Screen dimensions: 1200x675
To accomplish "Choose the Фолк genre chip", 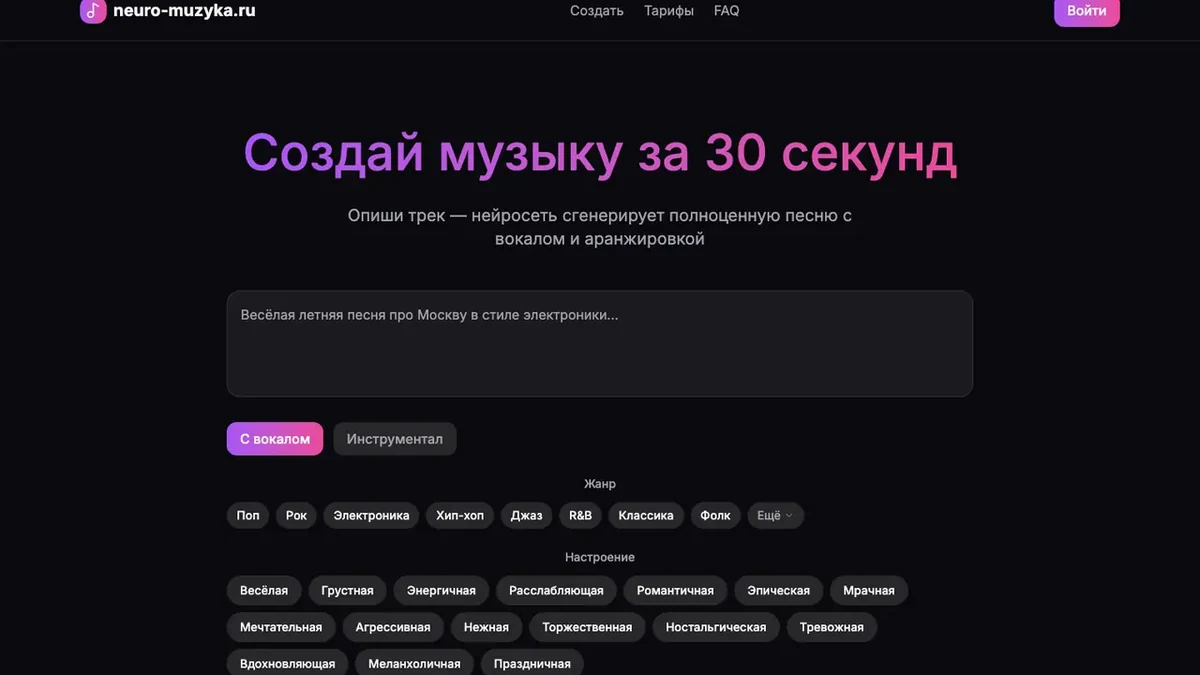I will click(715, 516).
